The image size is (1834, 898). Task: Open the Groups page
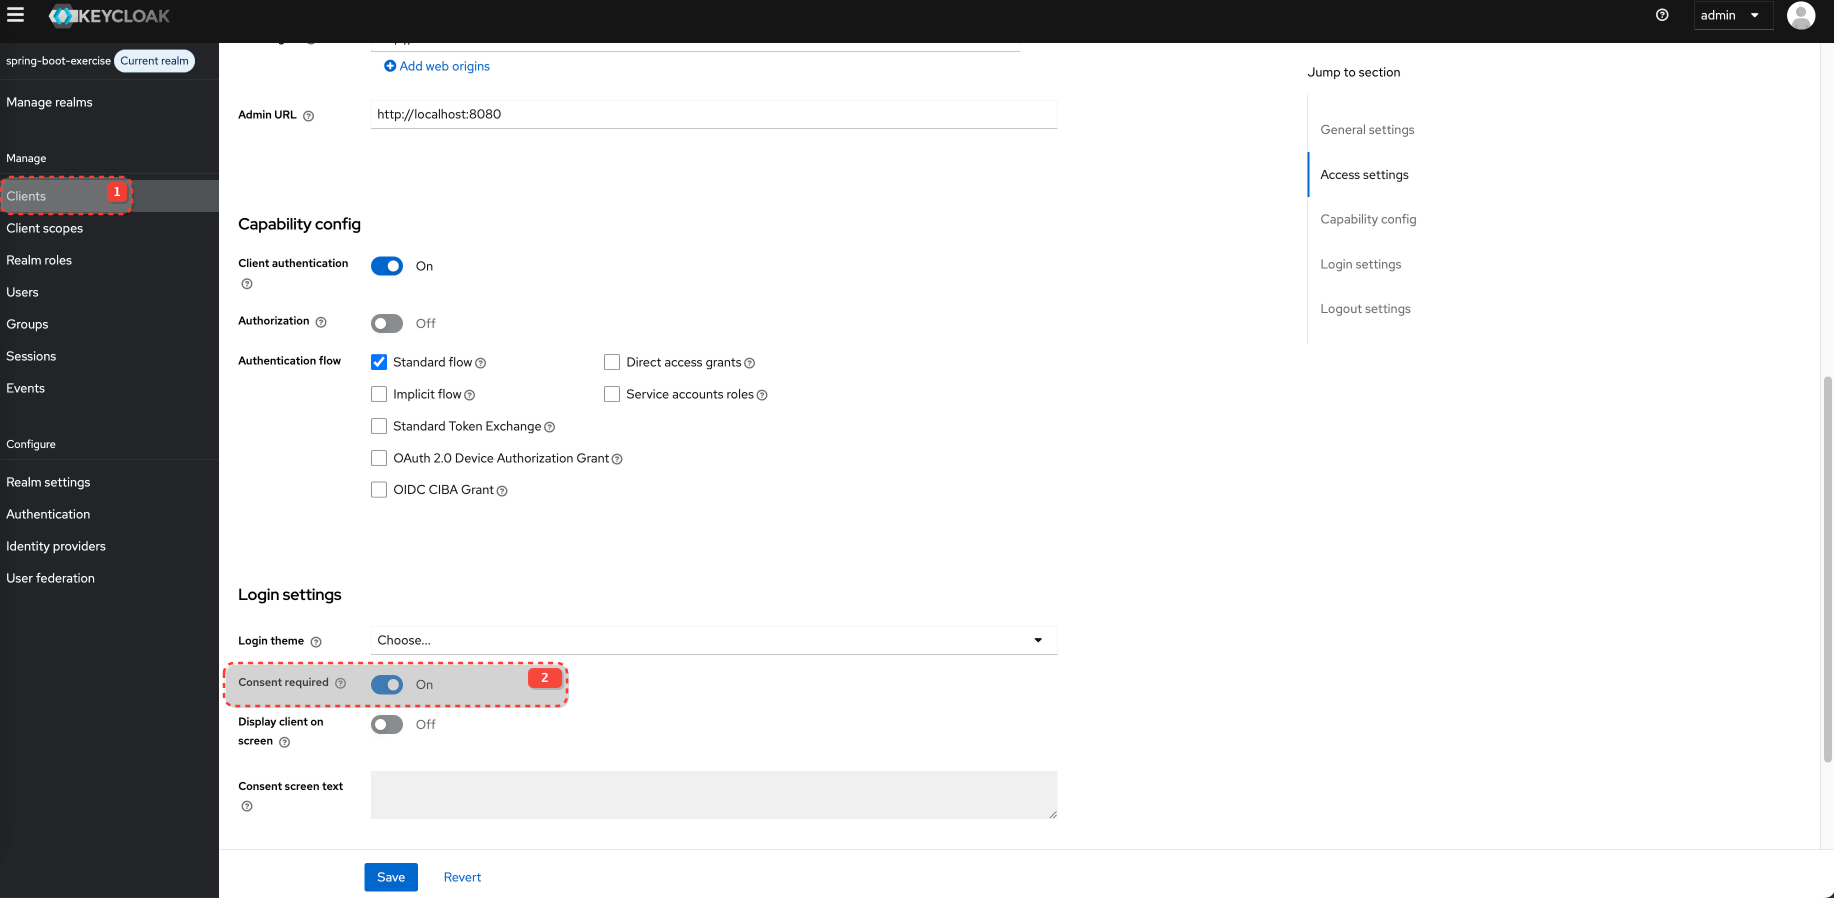[27, 324]
